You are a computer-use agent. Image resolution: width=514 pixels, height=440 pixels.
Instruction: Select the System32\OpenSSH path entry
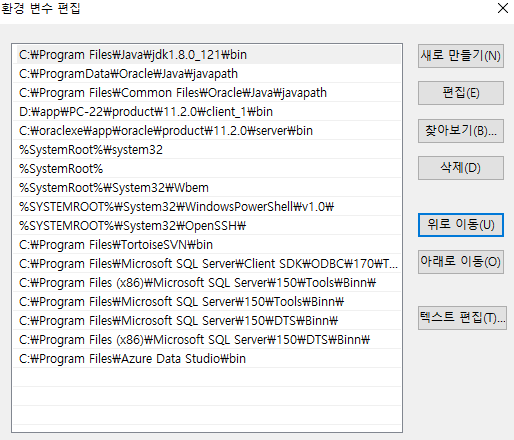click(207, 226)
